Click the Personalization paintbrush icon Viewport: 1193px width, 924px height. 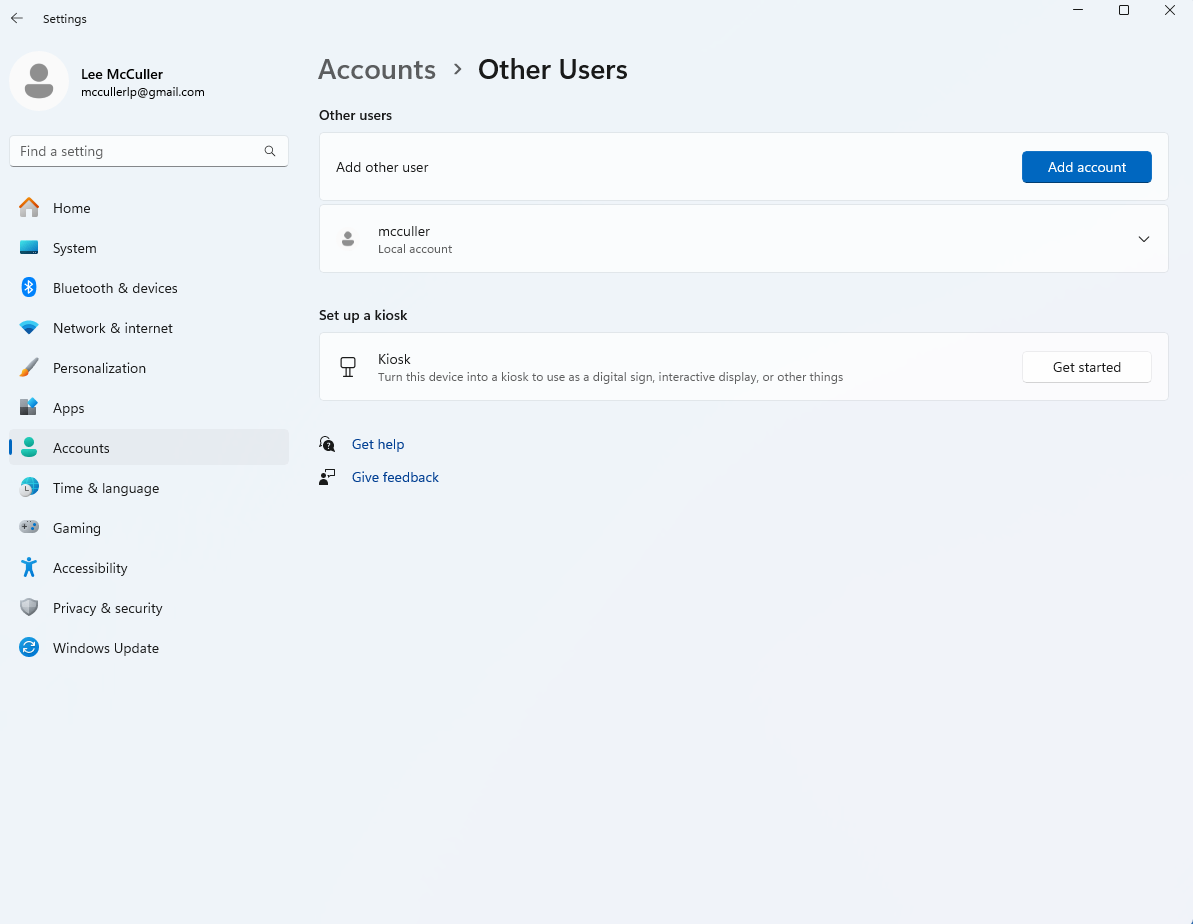[x=29, y=368]
